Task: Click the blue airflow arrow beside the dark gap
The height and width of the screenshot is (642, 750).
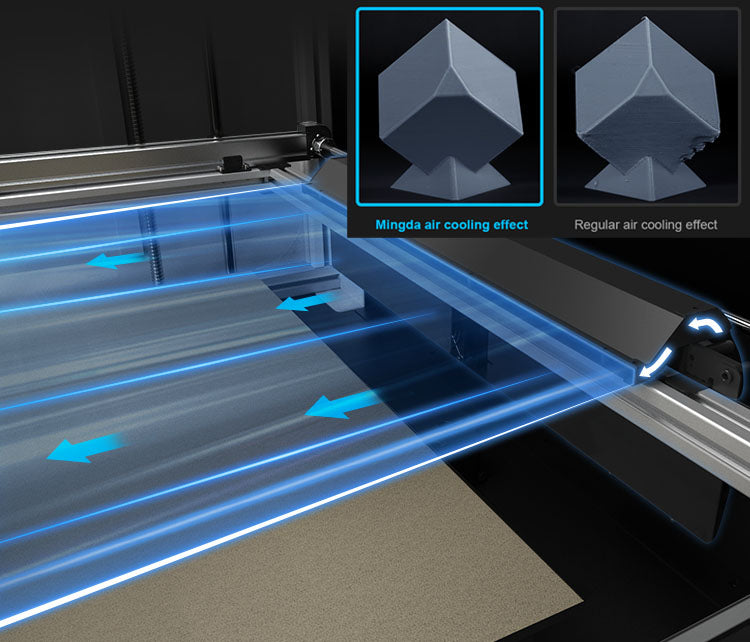Action: tap(304, 300)
